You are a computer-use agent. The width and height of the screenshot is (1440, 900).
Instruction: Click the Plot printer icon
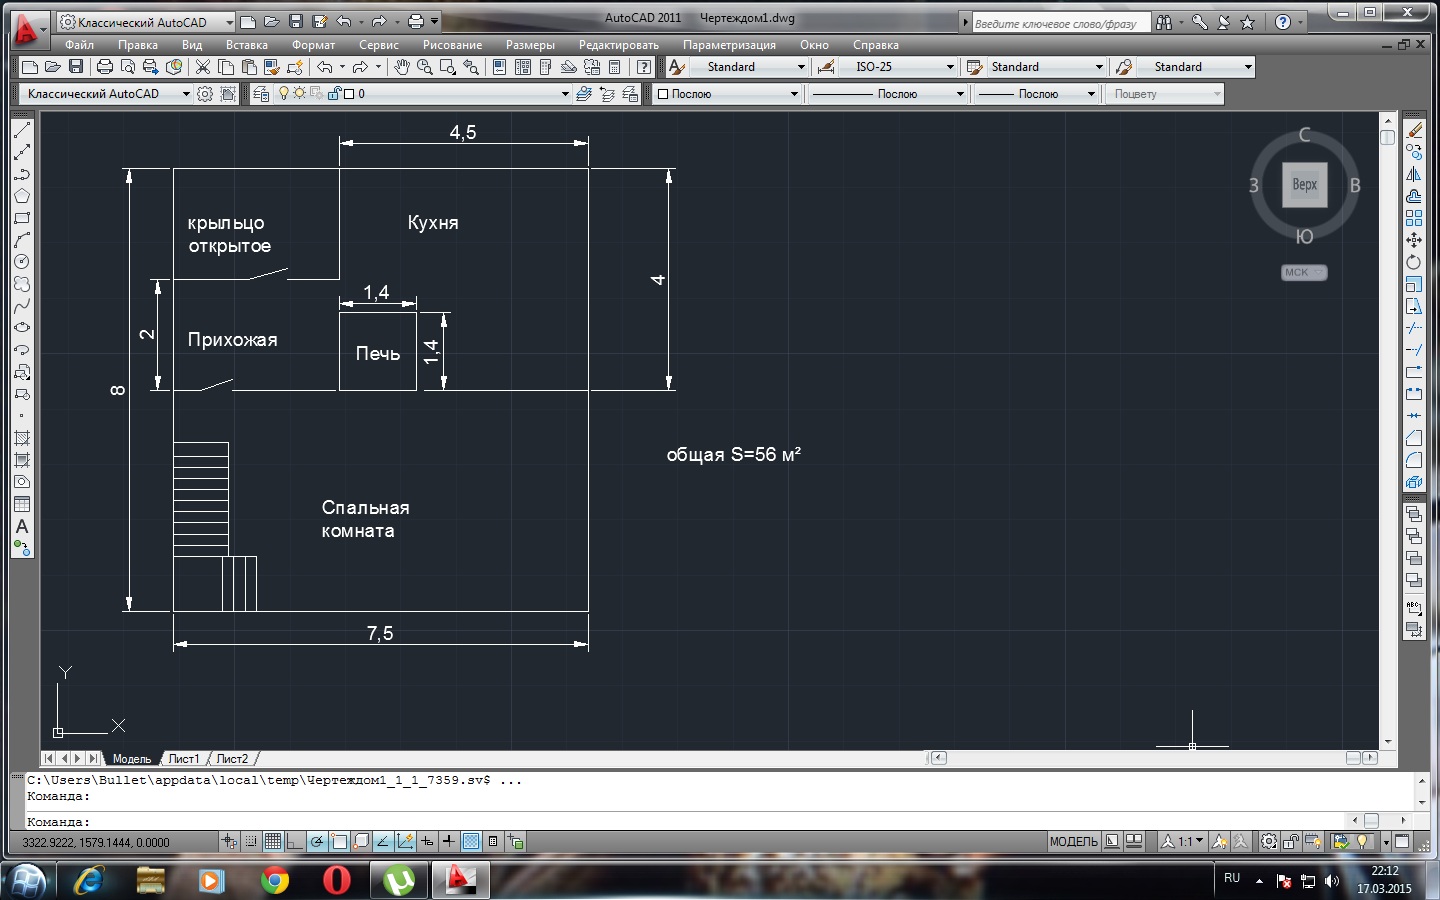pyautogui.click(x=105, y=67)
